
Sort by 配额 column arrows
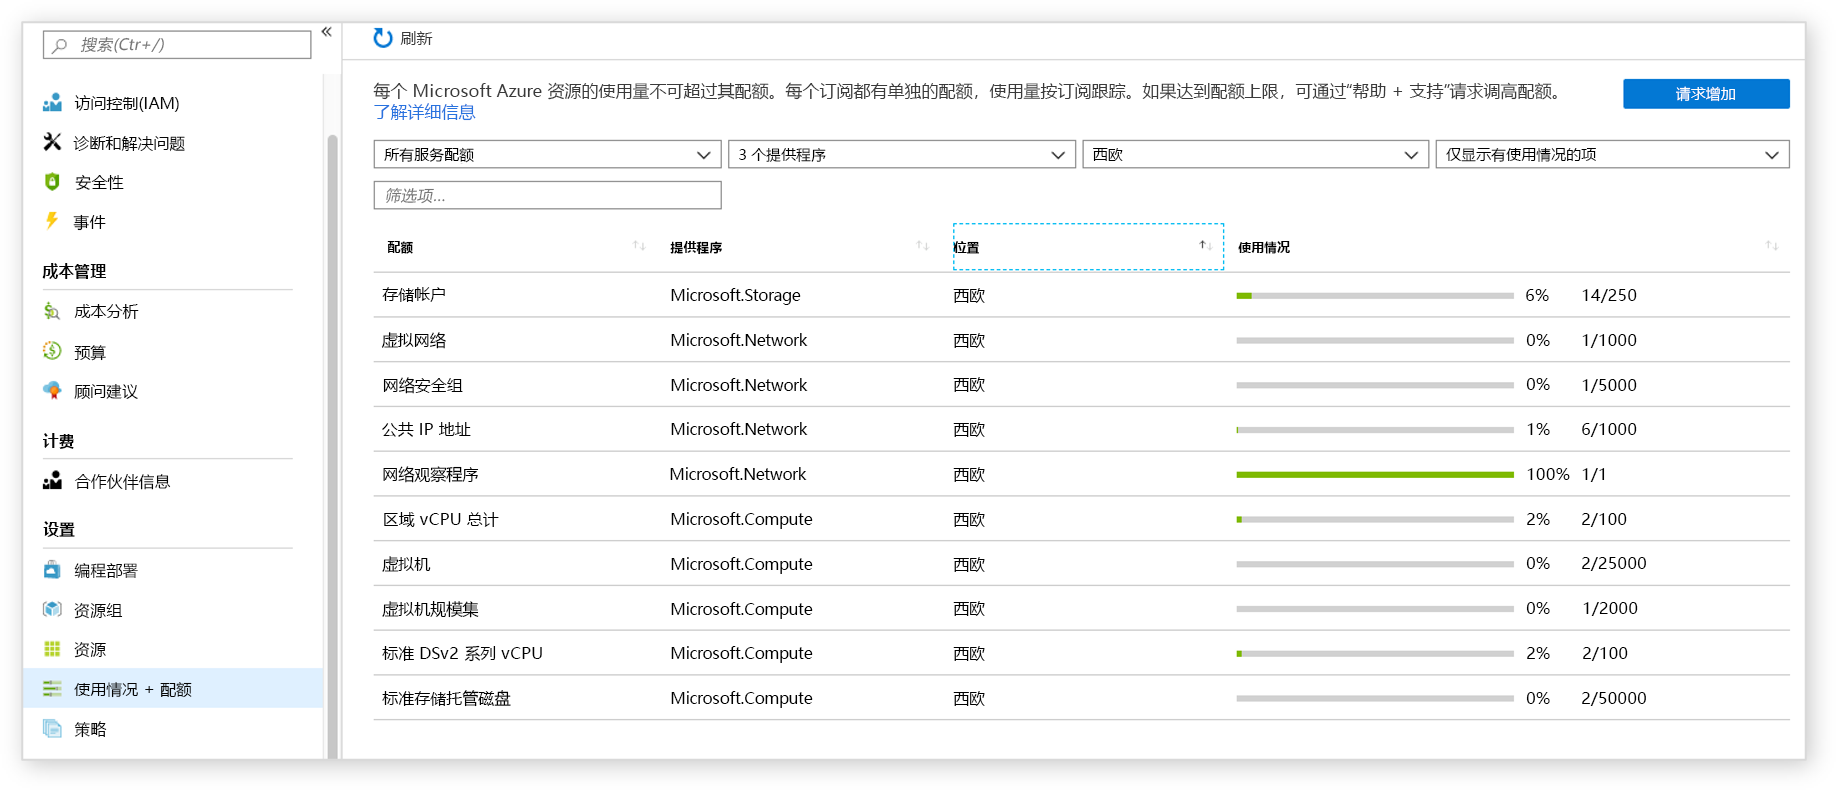coord(639,246)
